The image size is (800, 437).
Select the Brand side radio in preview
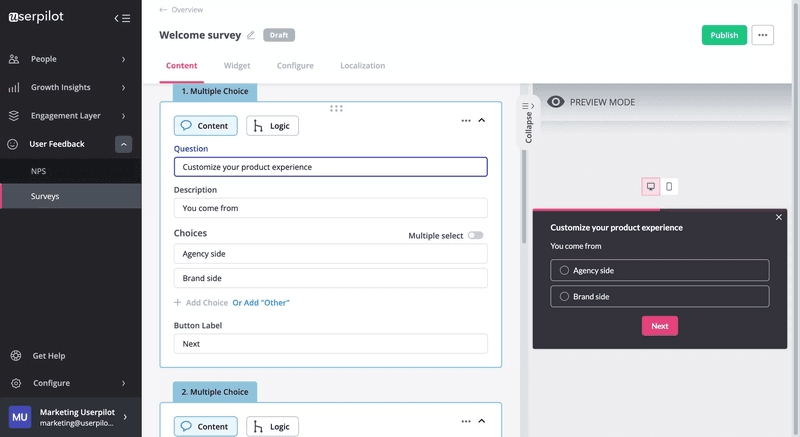(x=564, y=296)
